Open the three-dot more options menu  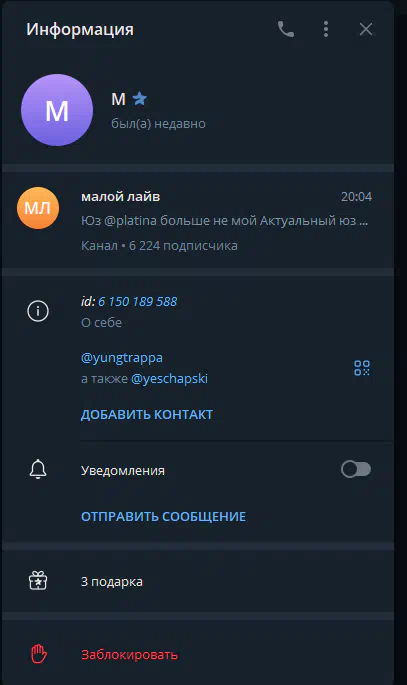326,29
